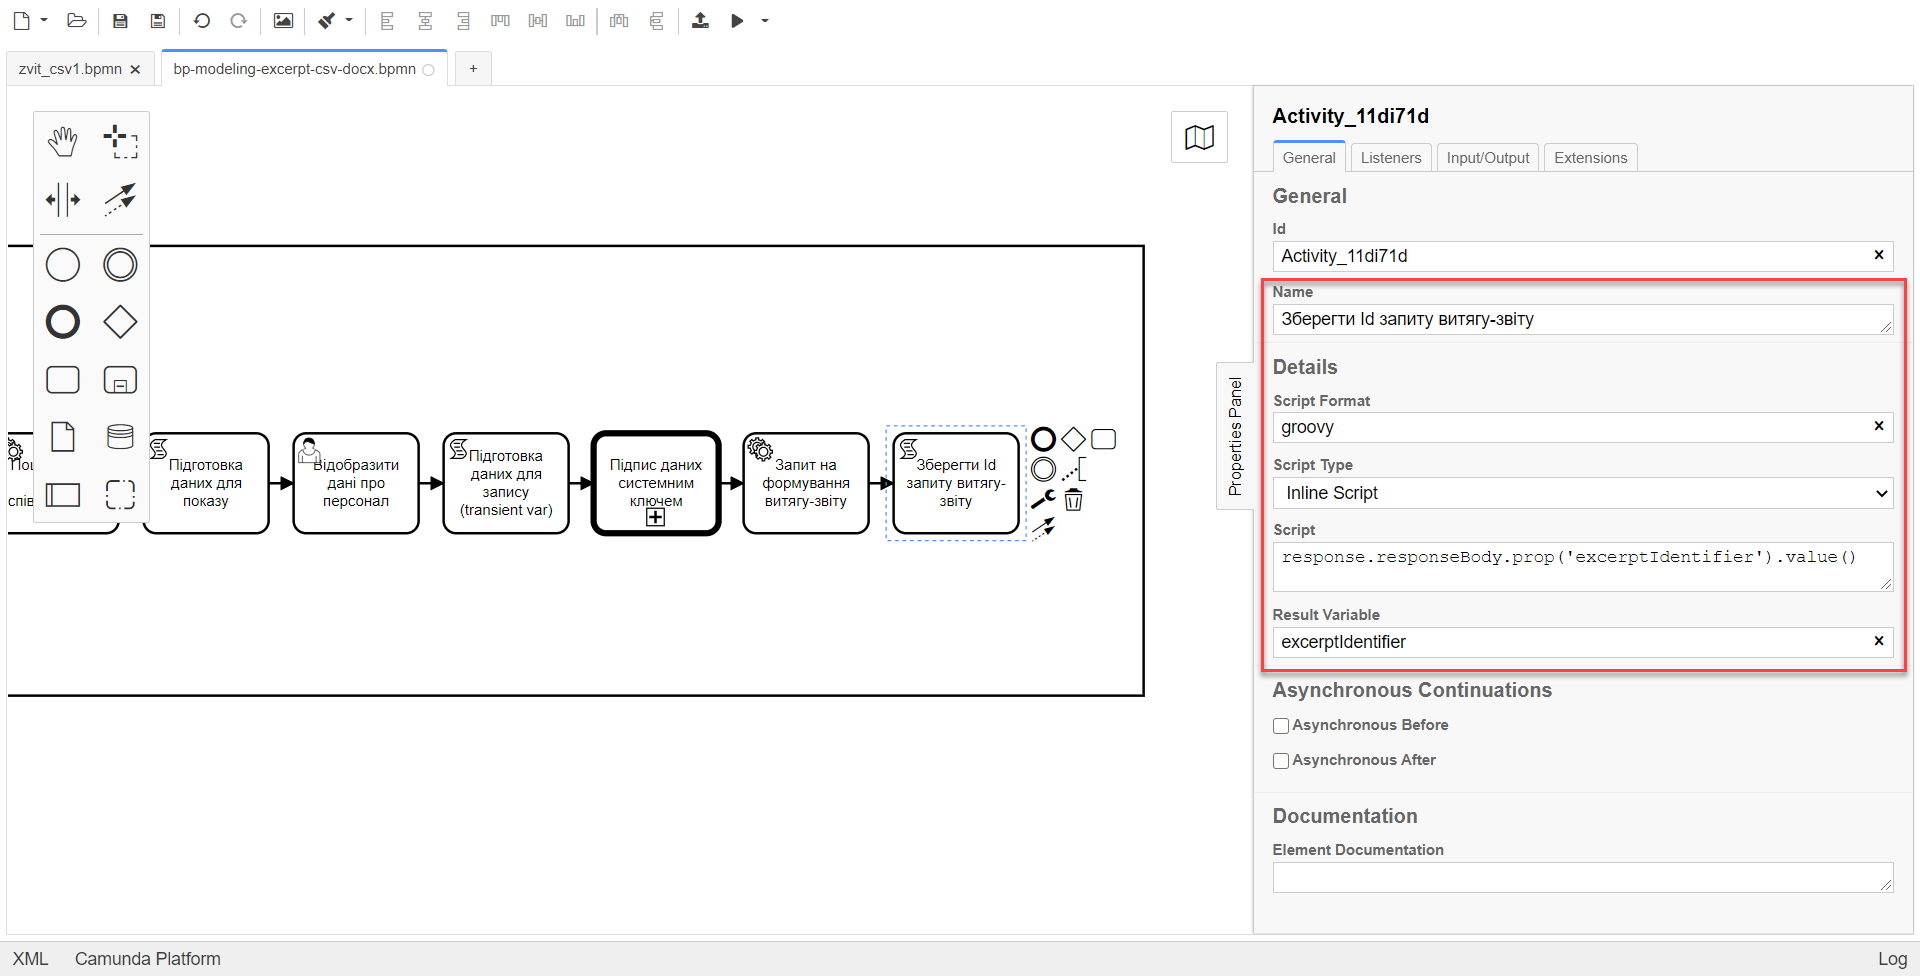This screenshot has width=1920, height=976.
Task: Expand the new file dropdown arrow
Action: click(x=44, y=20)
